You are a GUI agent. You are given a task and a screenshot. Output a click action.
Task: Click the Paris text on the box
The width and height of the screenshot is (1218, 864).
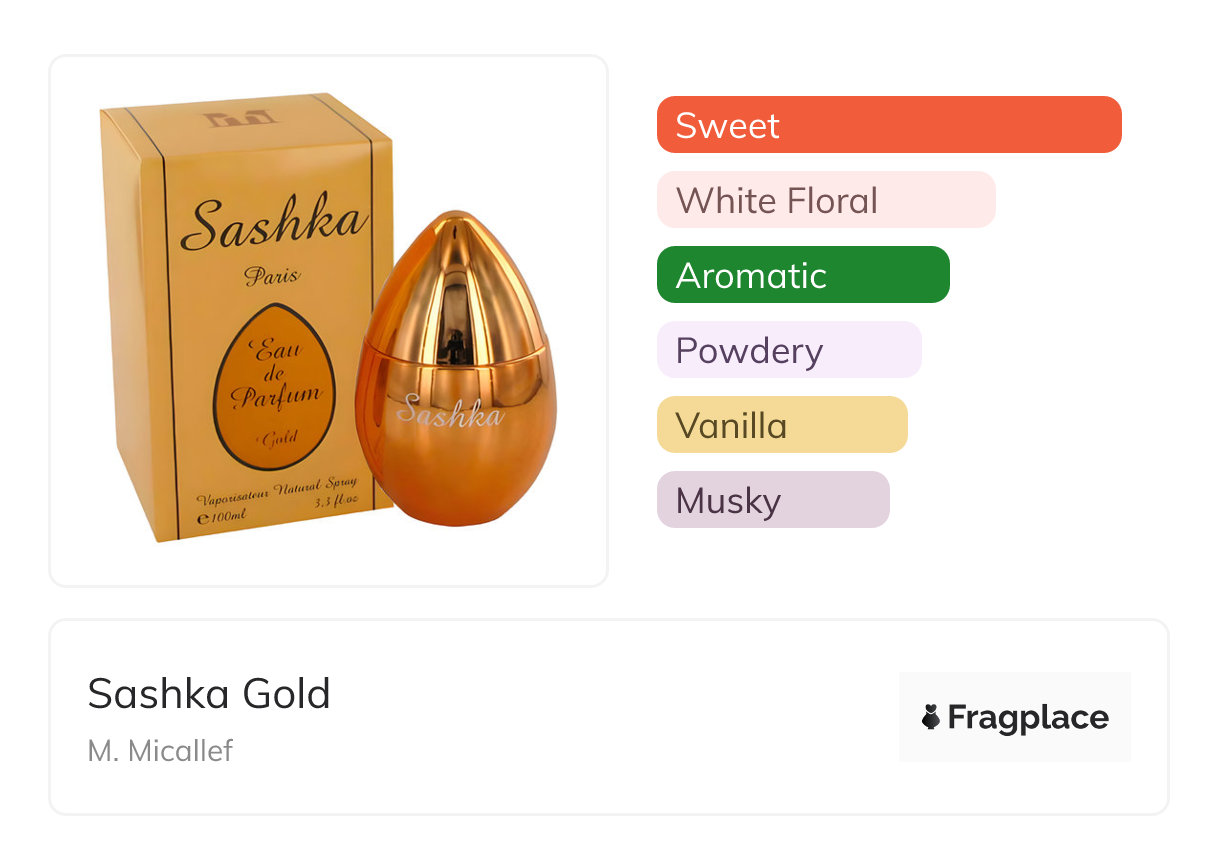point(272,276)
